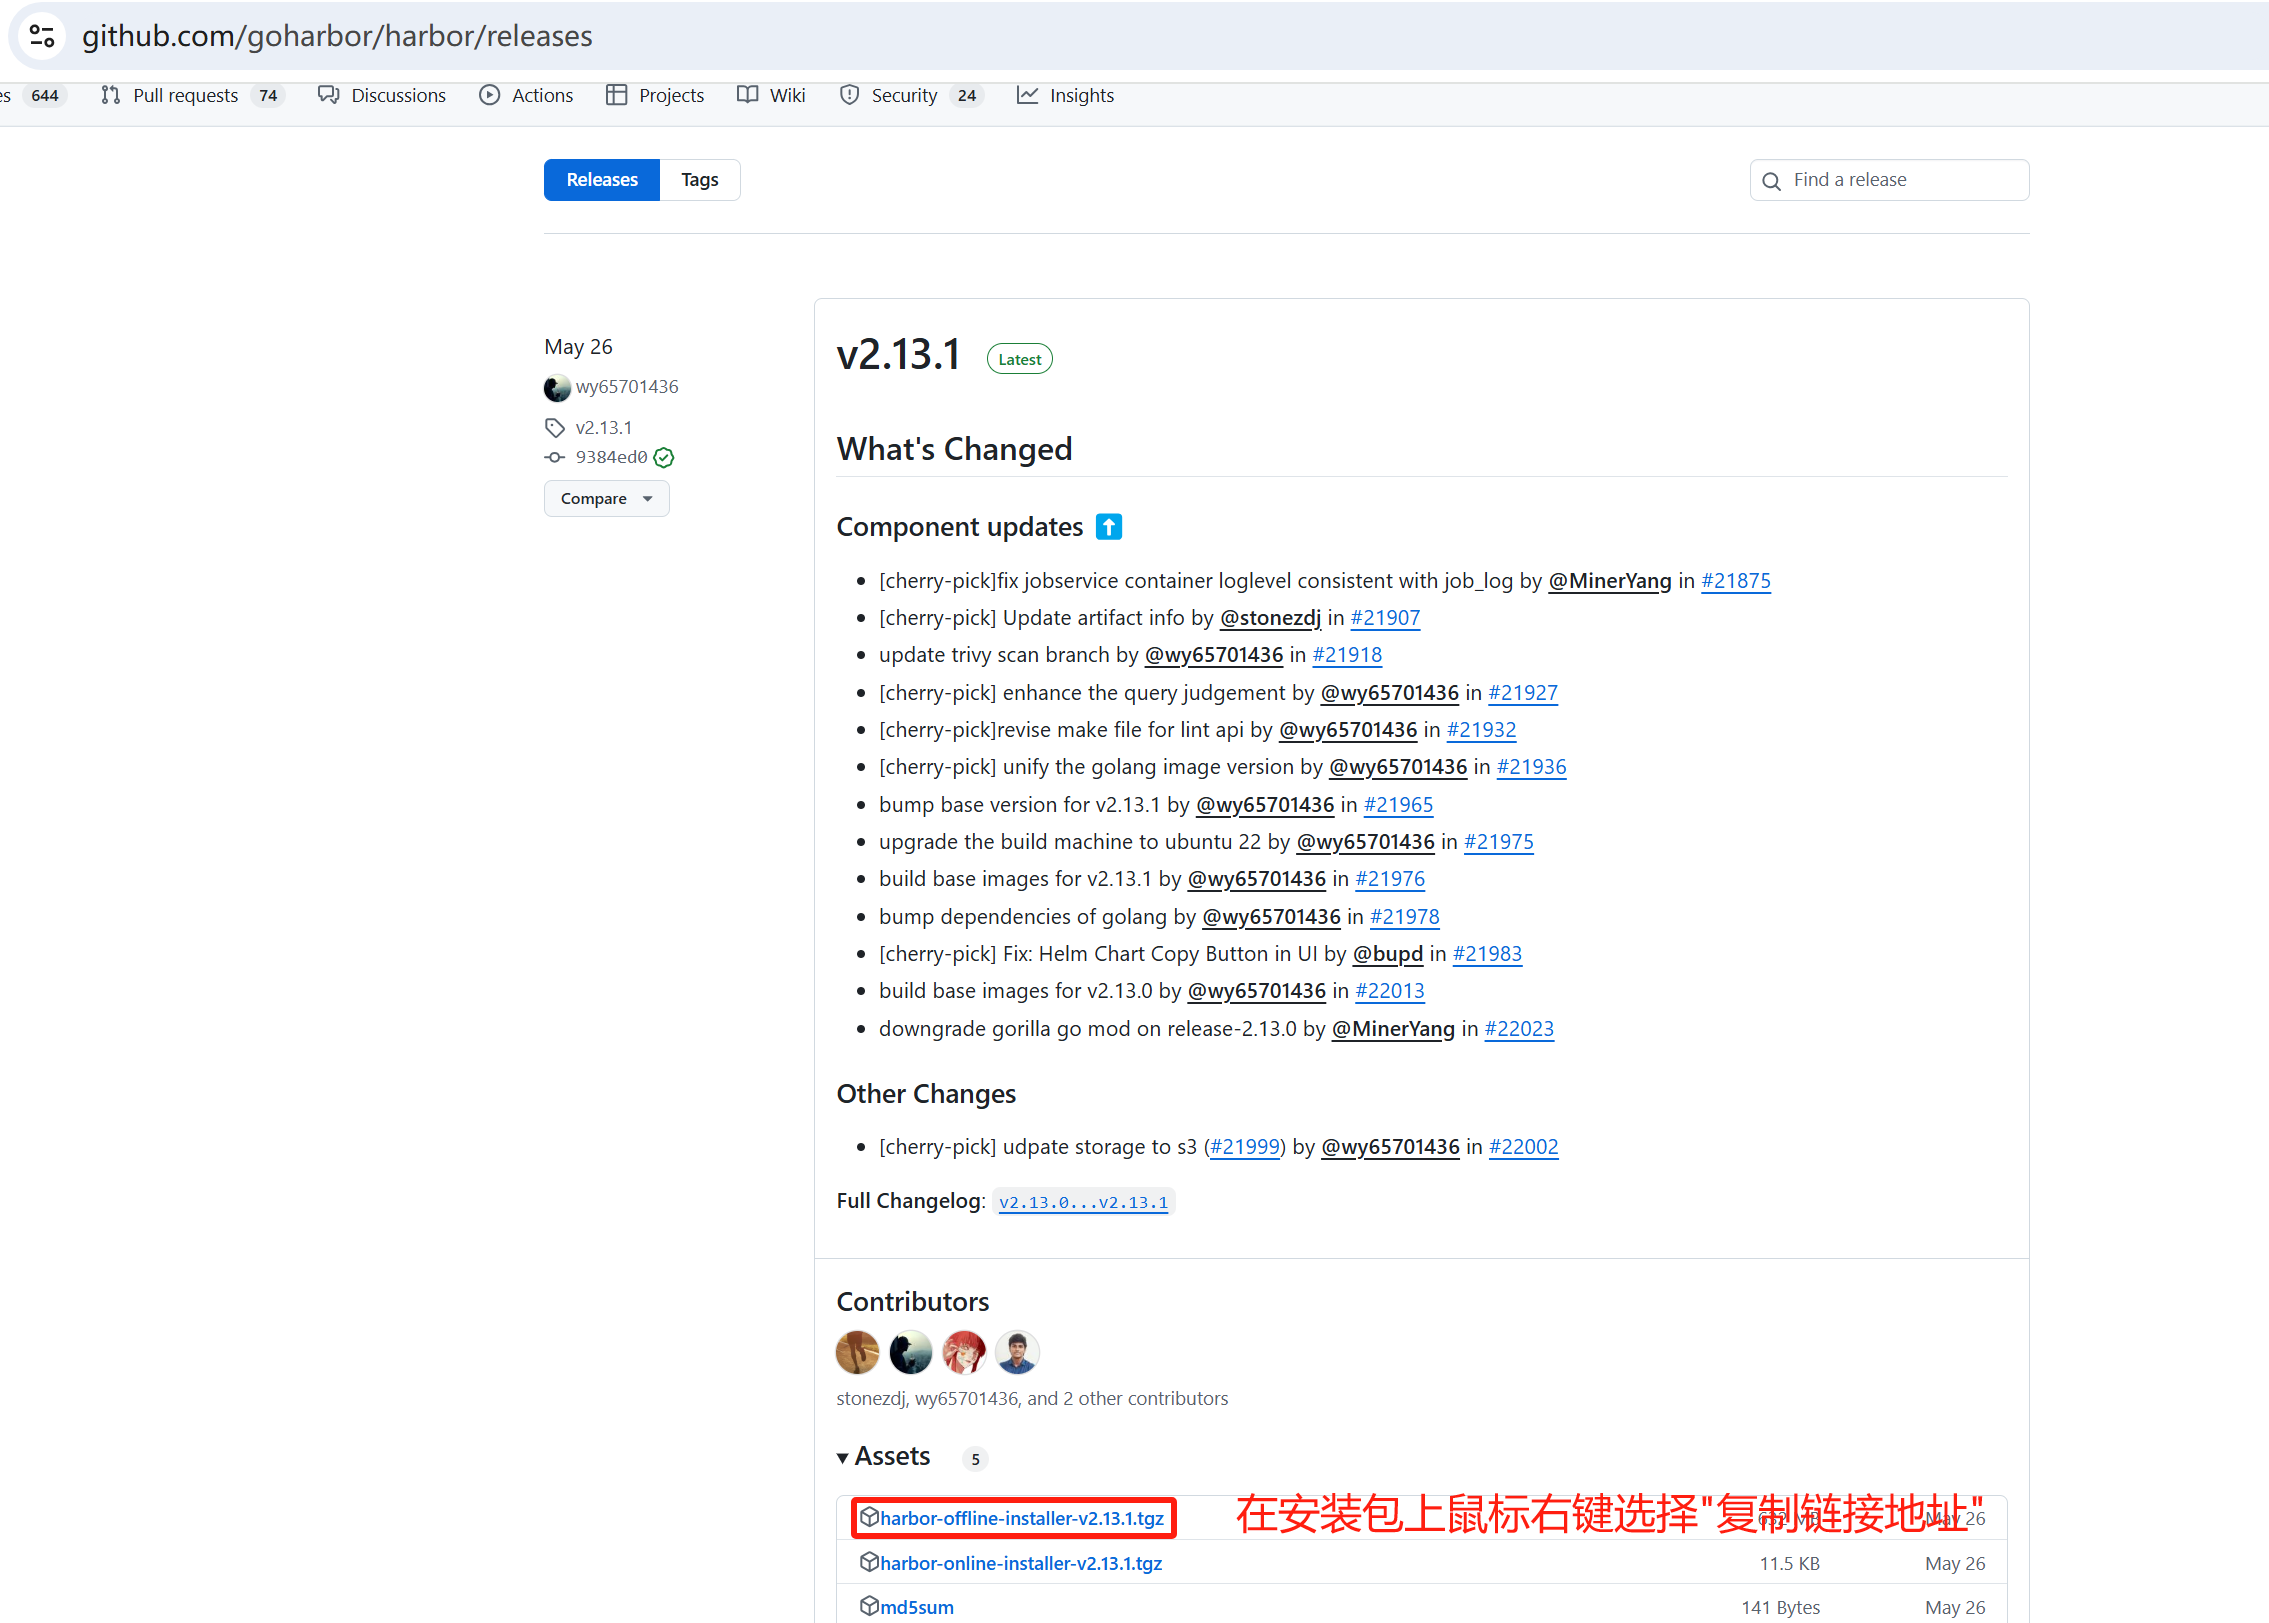
Task: Click the browser address bar URL
Action: (x=337, y=36)
